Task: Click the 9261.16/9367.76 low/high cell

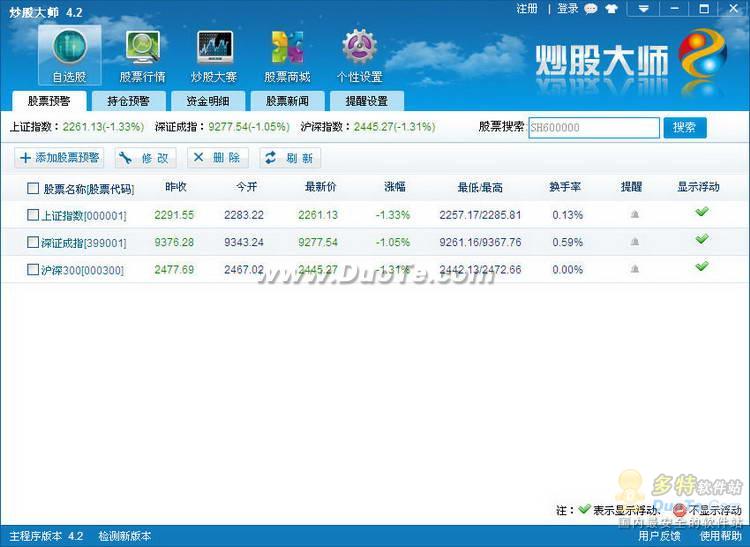Action: click(480, 242)
